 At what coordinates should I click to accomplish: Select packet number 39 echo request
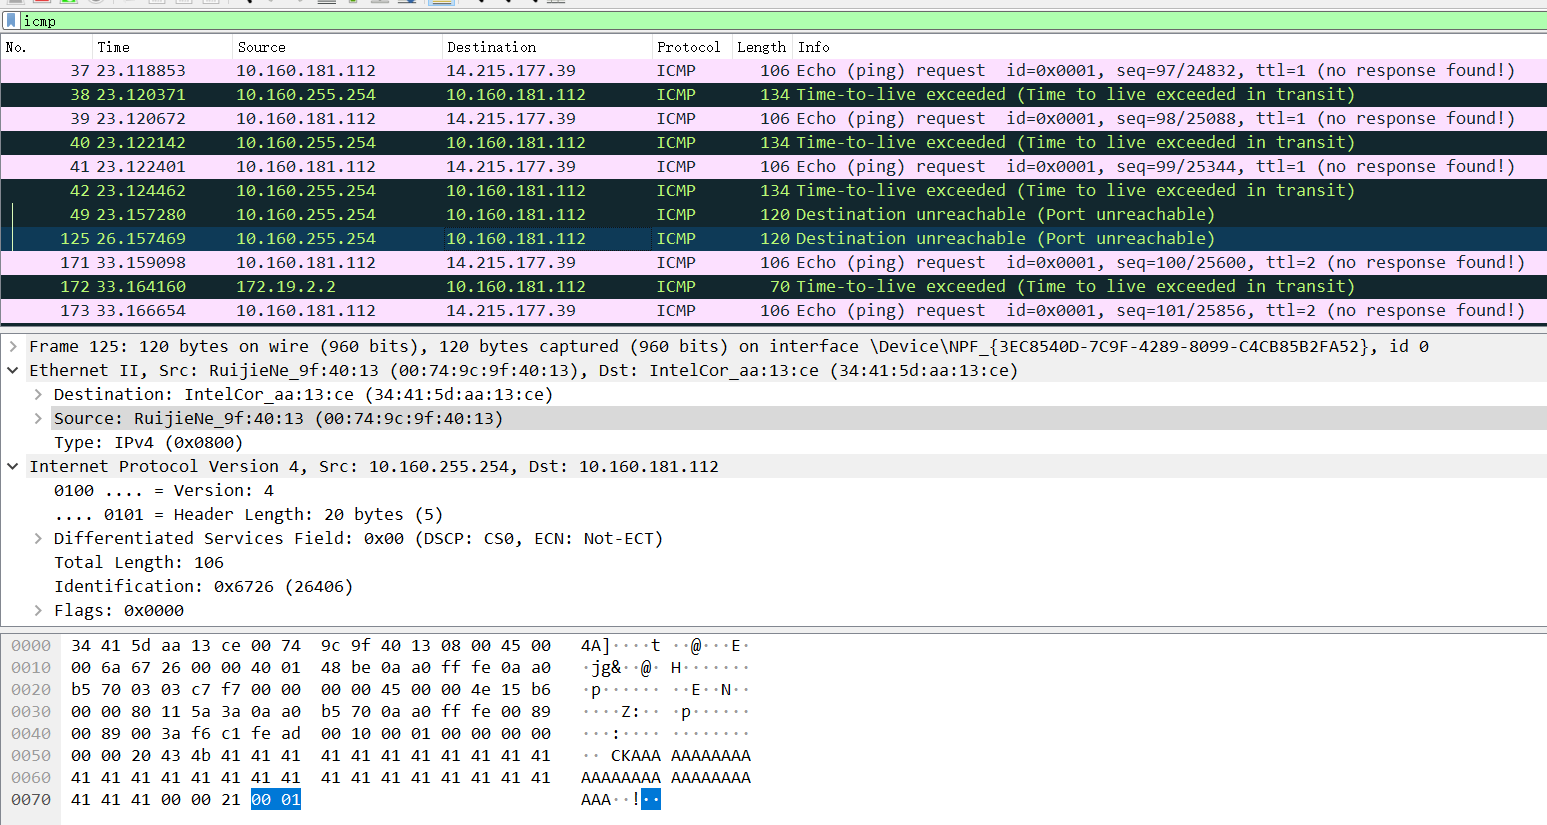pyautogui.click(x=773, y=119)
